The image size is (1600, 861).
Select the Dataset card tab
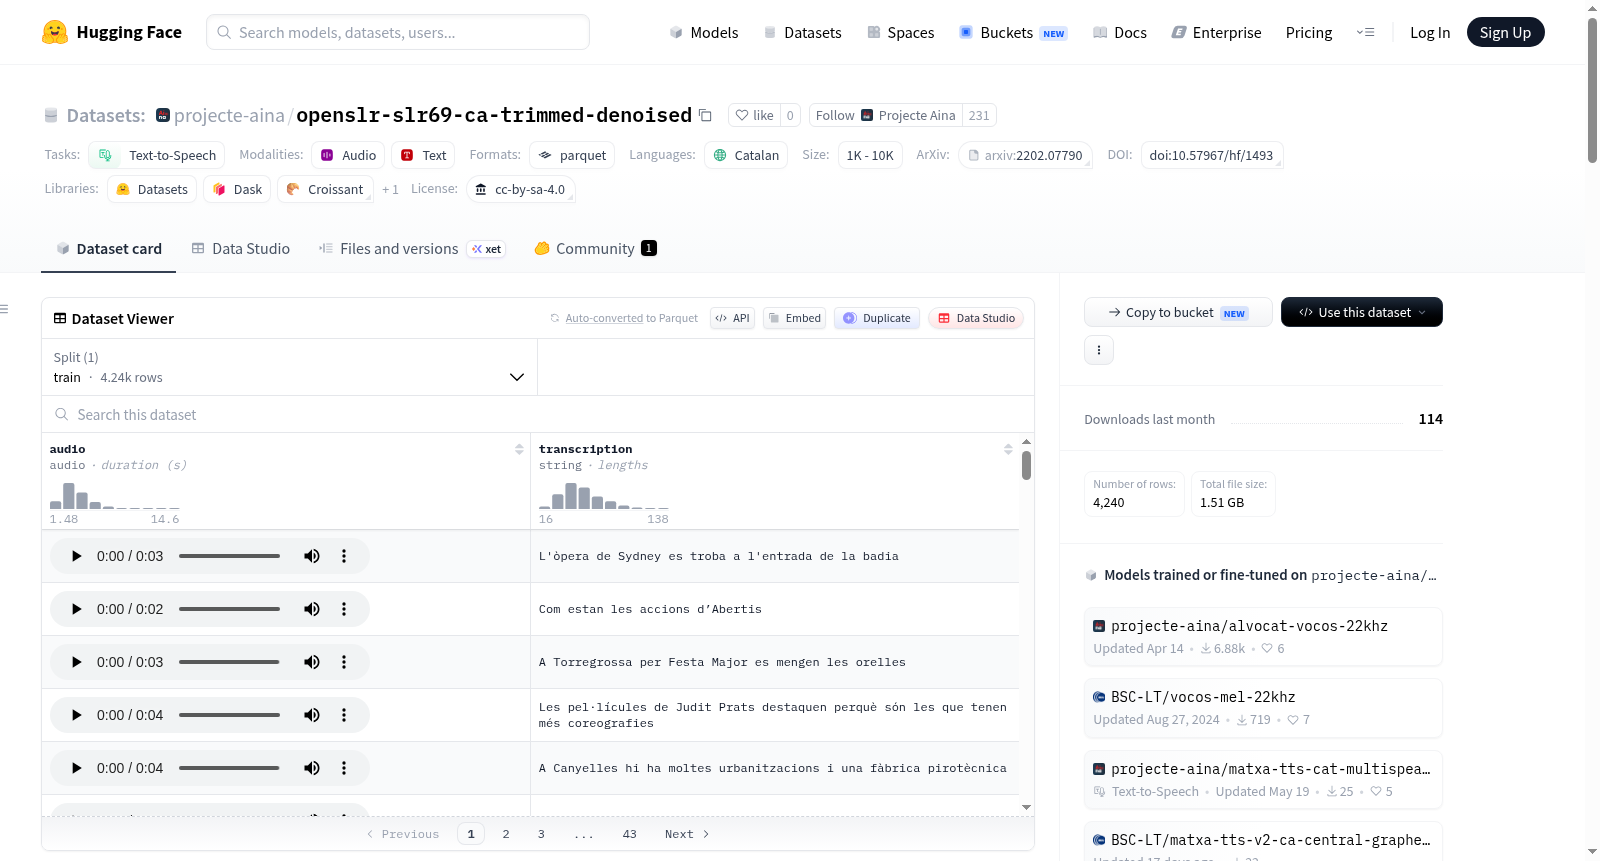click(109, 248)
